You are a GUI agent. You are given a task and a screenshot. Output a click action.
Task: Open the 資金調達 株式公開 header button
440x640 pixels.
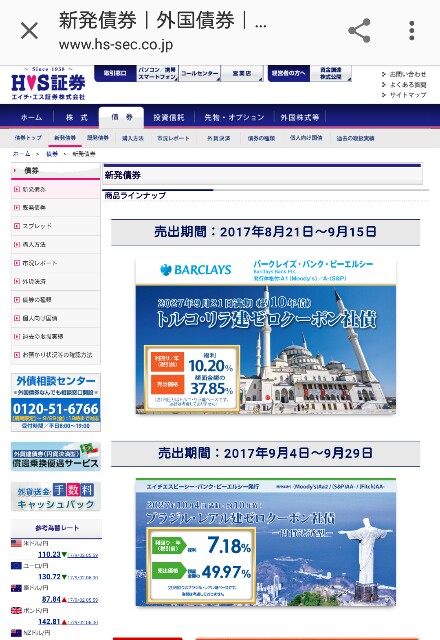coord(331,73)
